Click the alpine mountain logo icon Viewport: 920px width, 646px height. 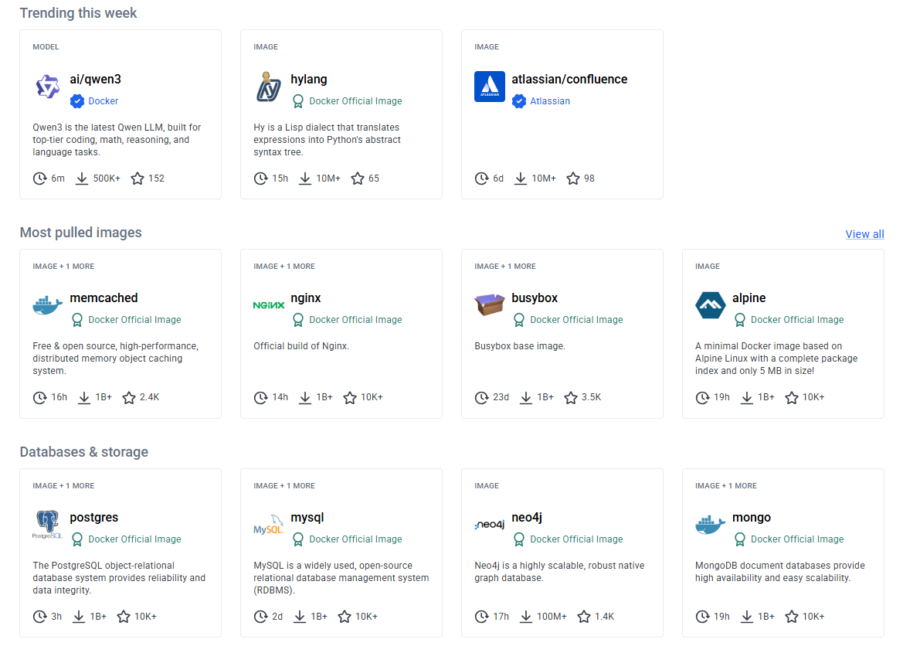(710, 306)
